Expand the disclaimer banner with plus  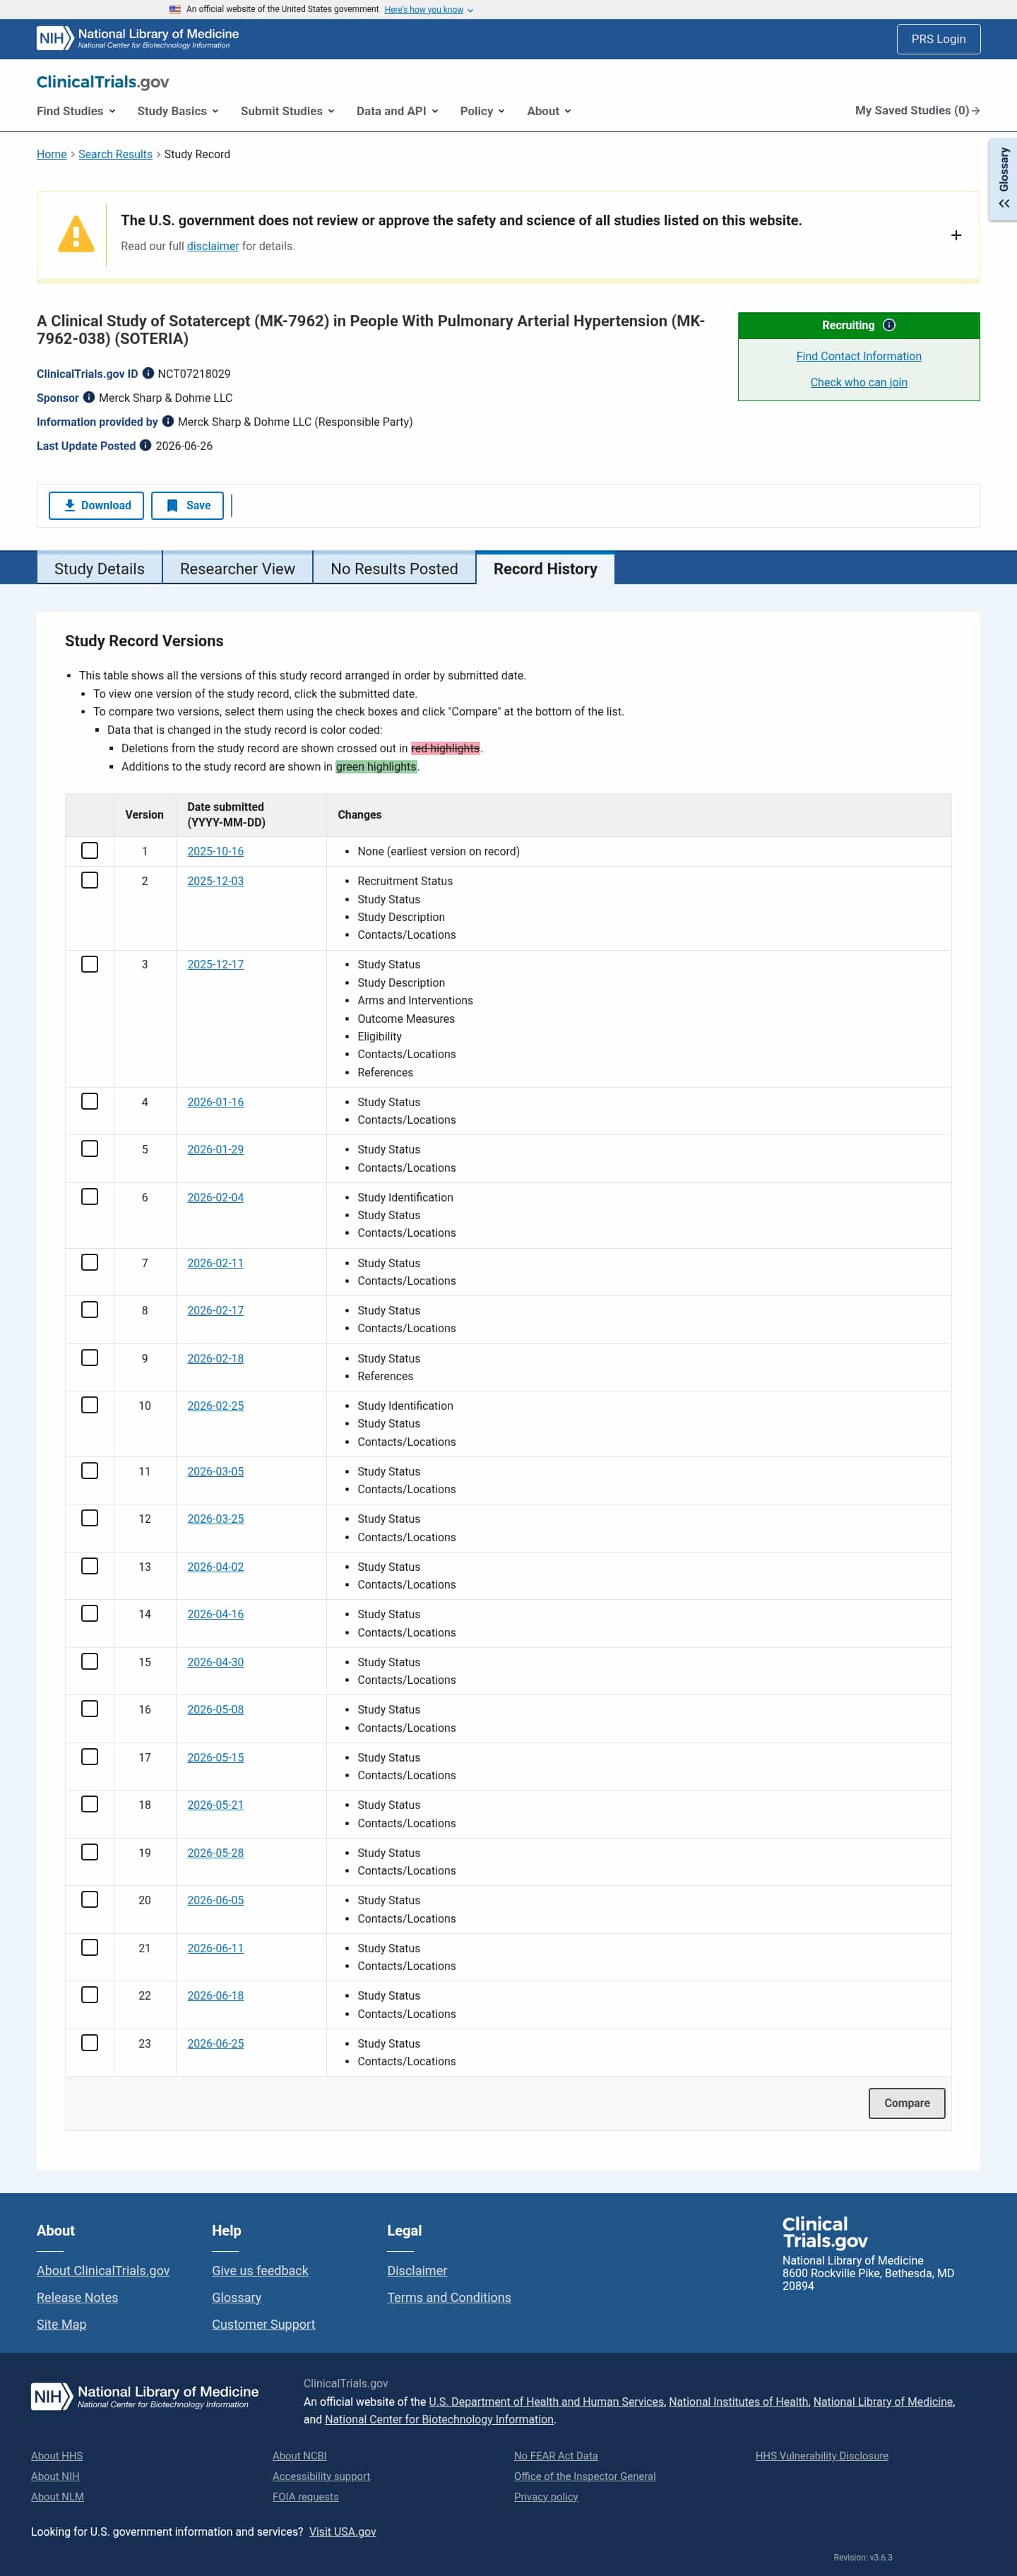(956, 235)
